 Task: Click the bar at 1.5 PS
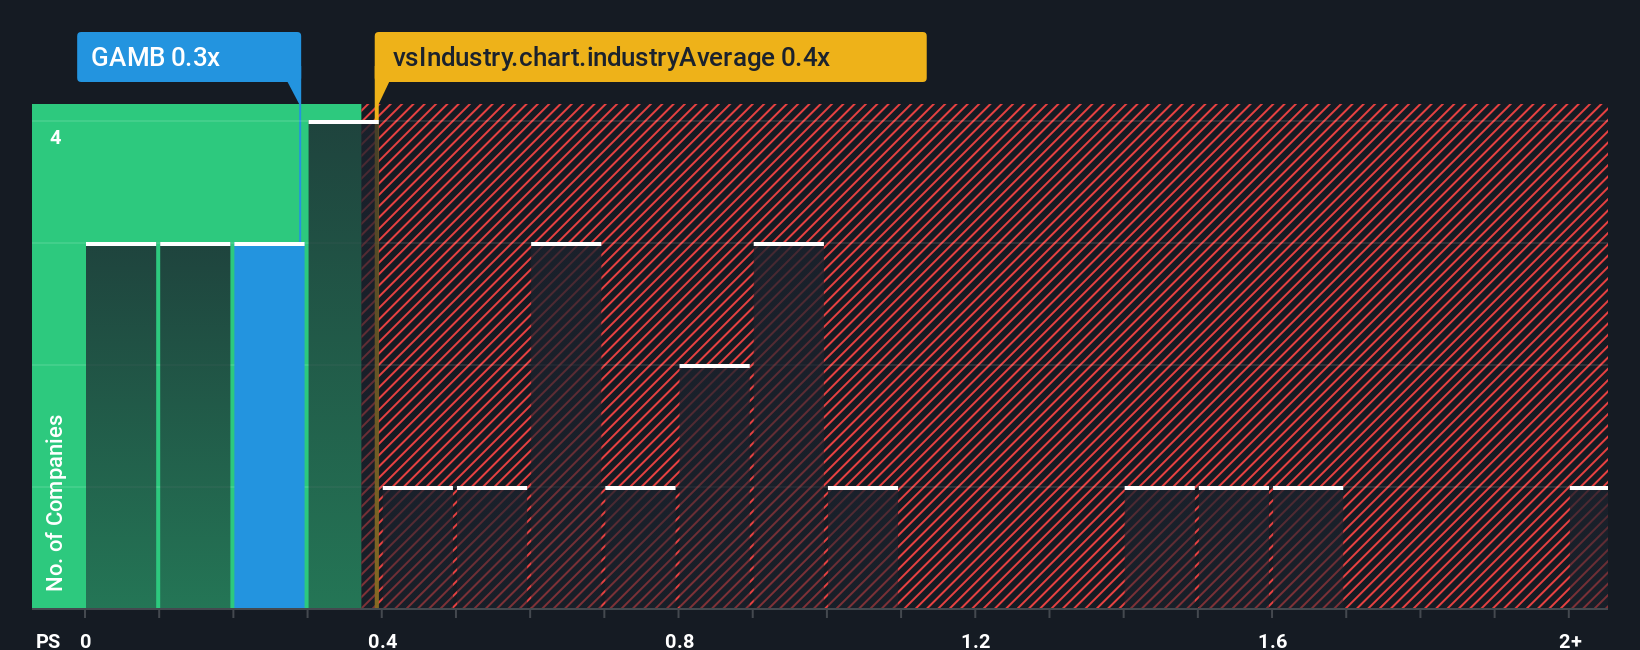(x=1234, y=547)
